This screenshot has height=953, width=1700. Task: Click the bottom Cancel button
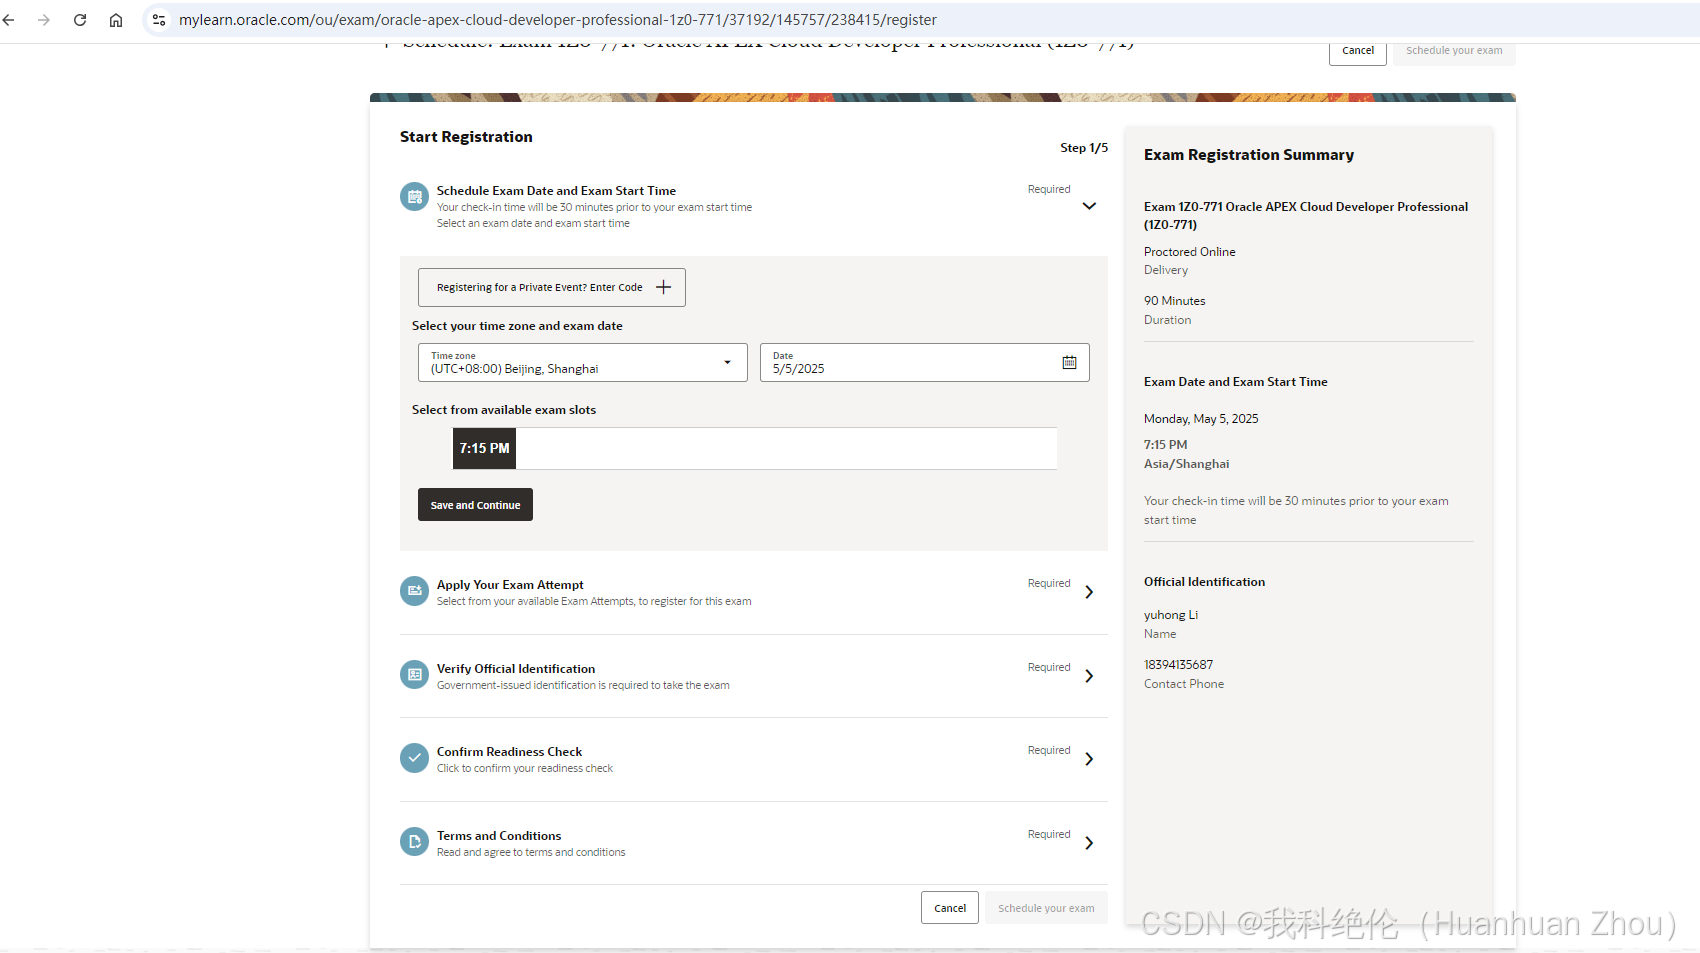(x=950, y=908)
